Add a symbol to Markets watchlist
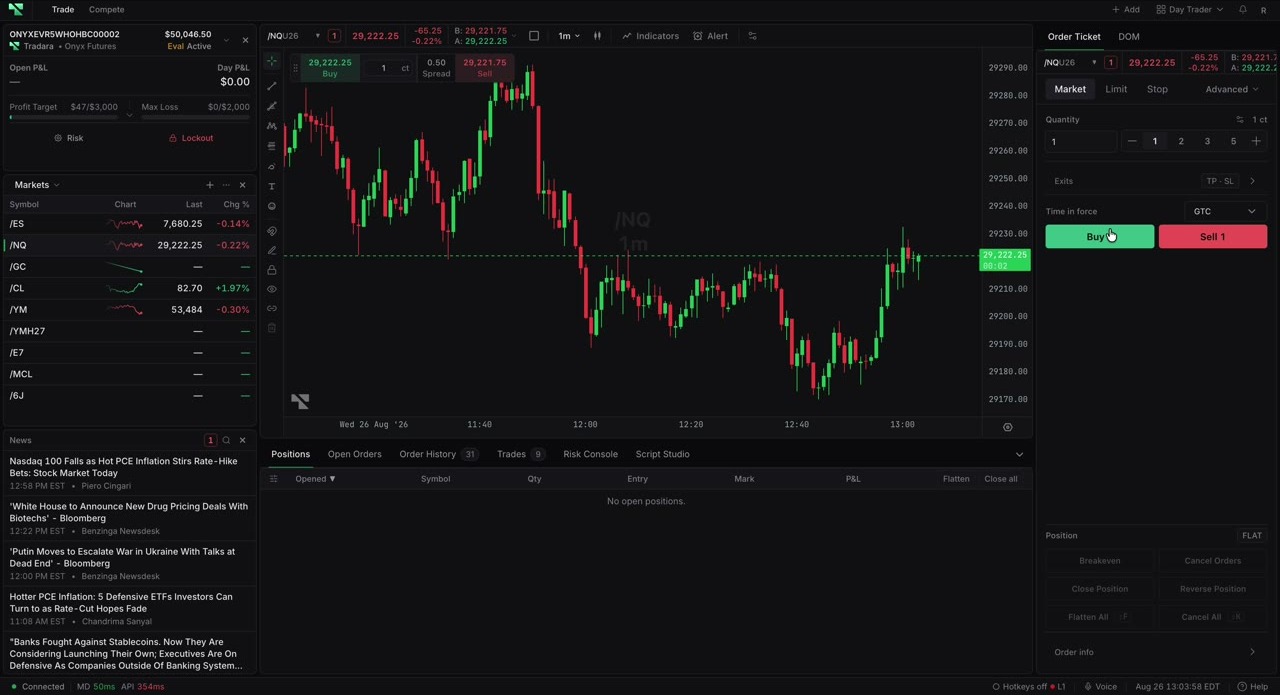The height and width of the screenshot is (695, 1280). coord(209,185)
